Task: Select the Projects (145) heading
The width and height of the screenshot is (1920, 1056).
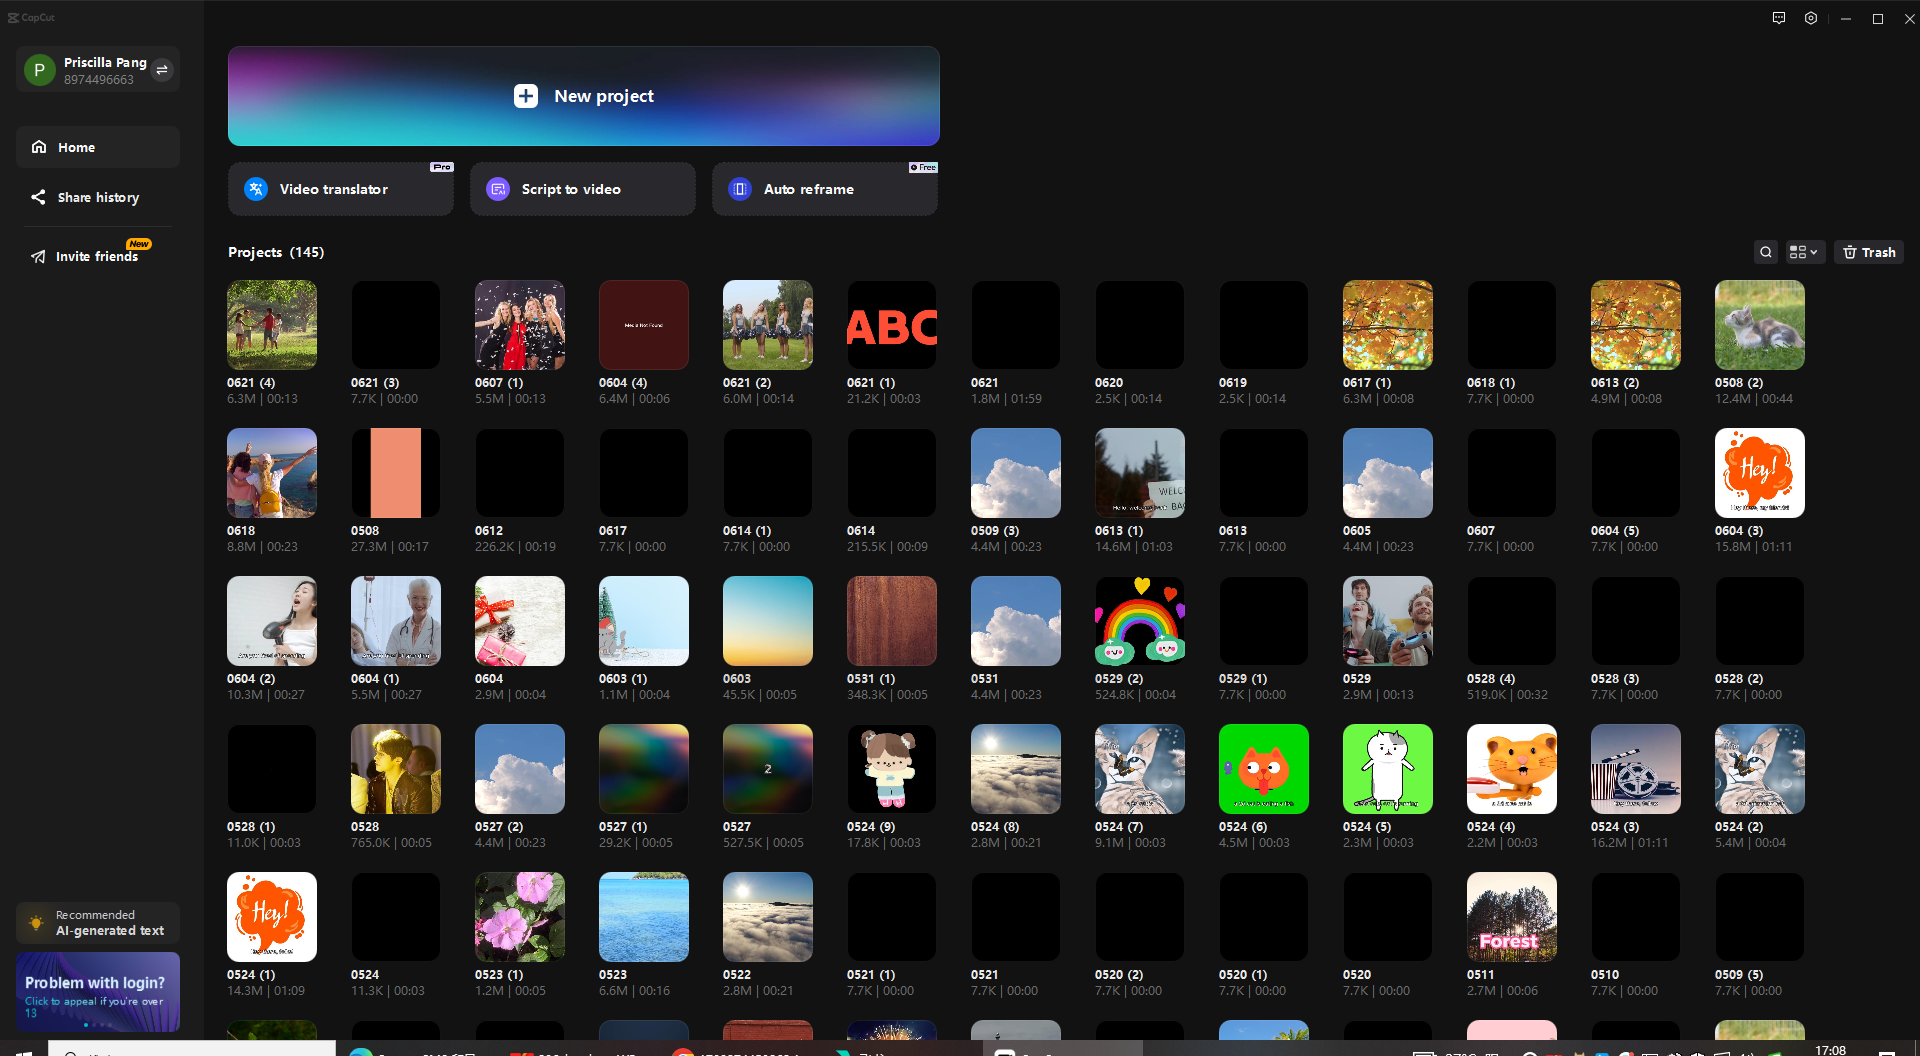Action: tap(276, 252)
